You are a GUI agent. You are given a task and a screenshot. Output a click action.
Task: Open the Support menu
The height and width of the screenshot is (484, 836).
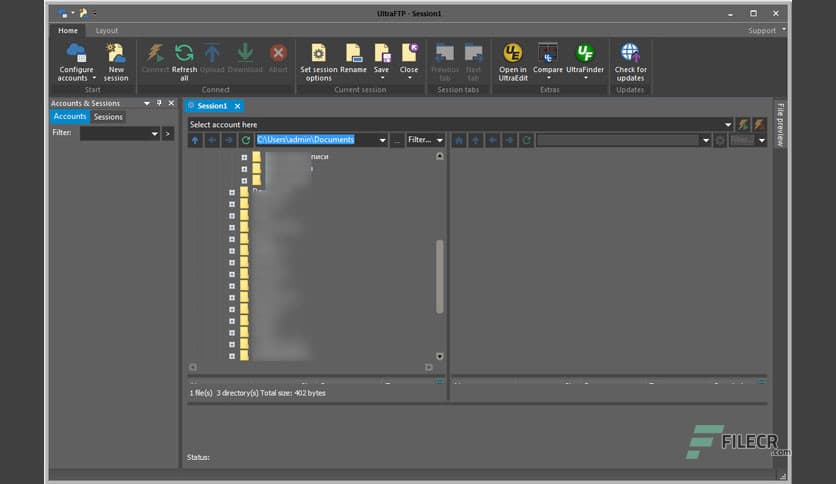(x=765, y=31)
